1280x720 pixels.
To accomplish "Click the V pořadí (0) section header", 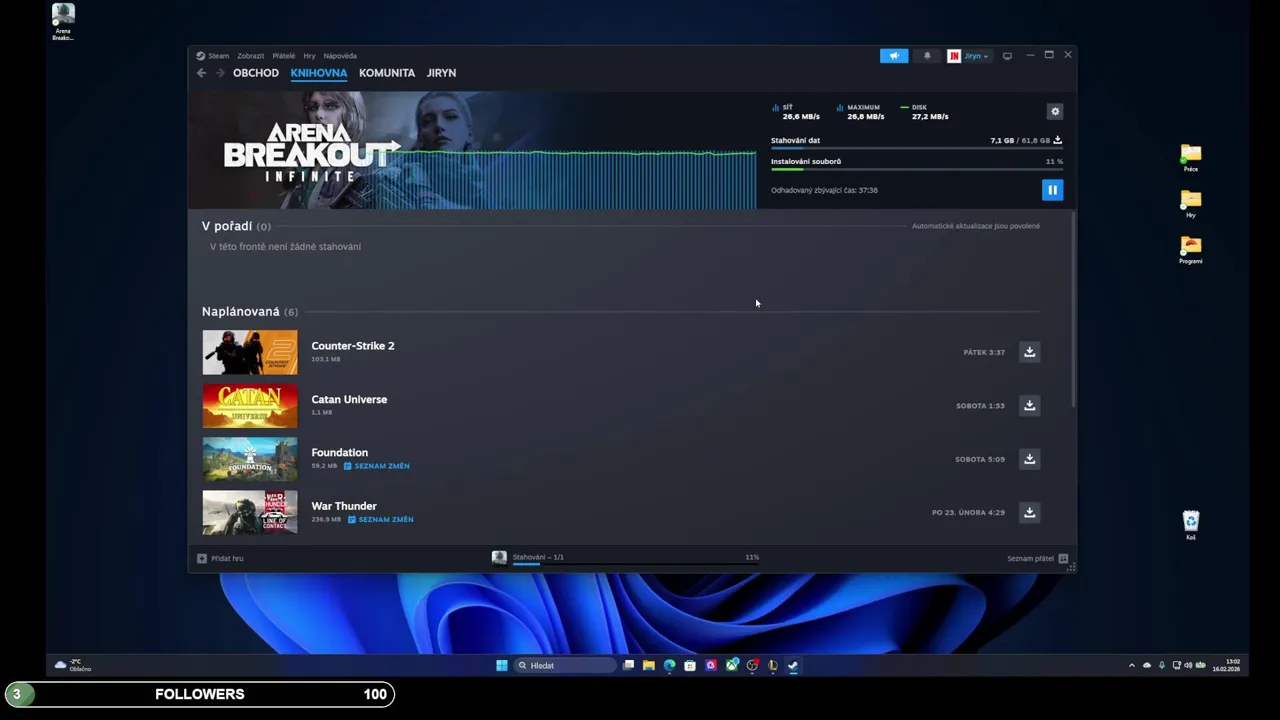I will tap(236, 226).
